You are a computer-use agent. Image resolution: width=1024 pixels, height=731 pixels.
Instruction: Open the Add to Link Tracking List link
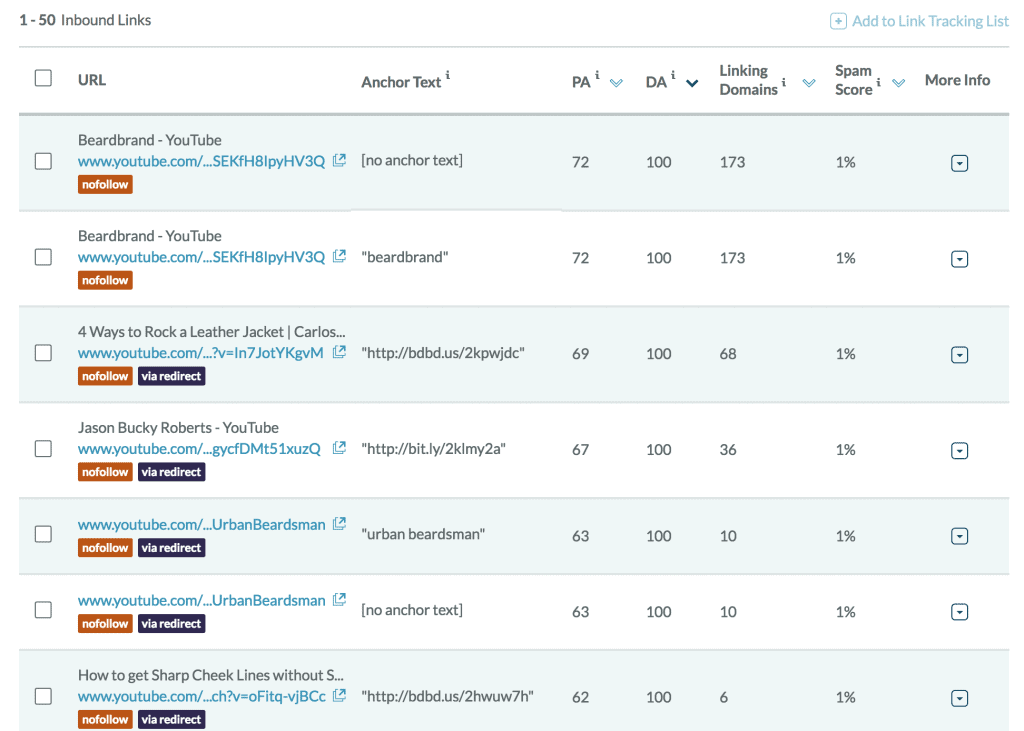(930, 21)
